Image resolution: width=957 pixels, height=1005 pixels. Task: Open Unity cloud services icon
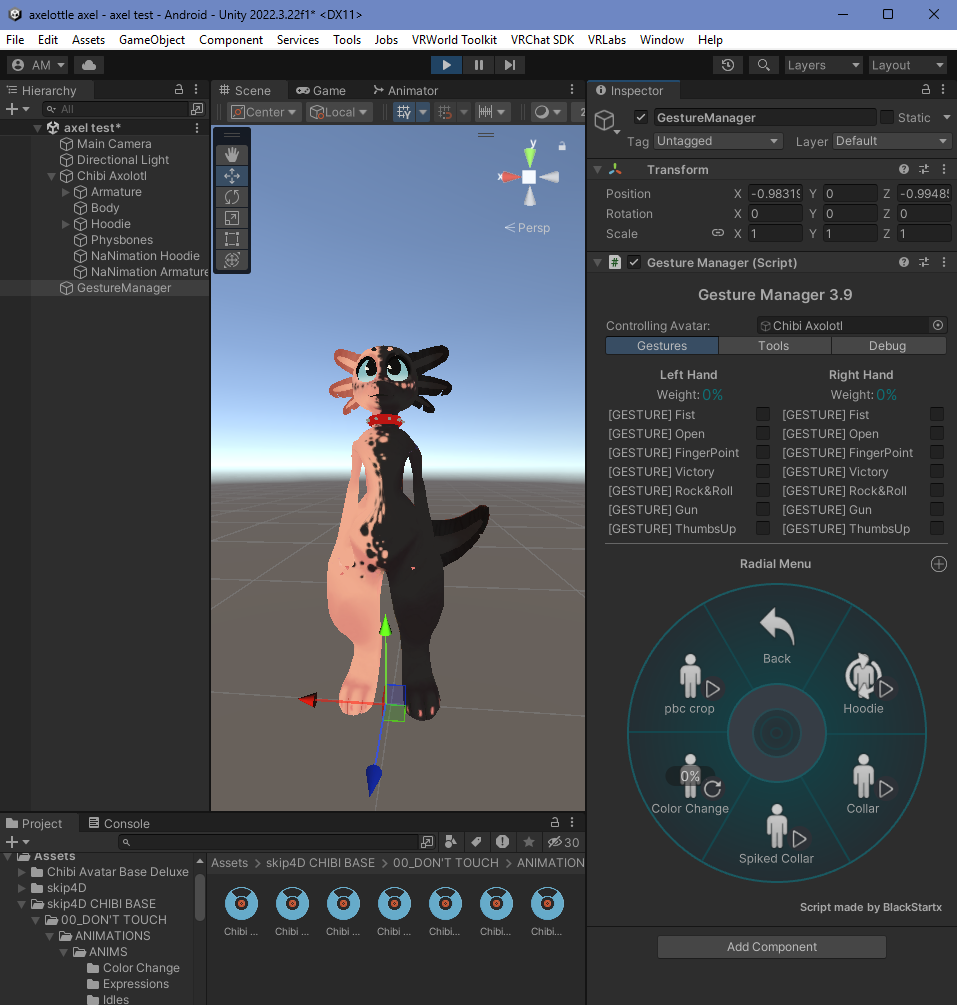point(89,65)
